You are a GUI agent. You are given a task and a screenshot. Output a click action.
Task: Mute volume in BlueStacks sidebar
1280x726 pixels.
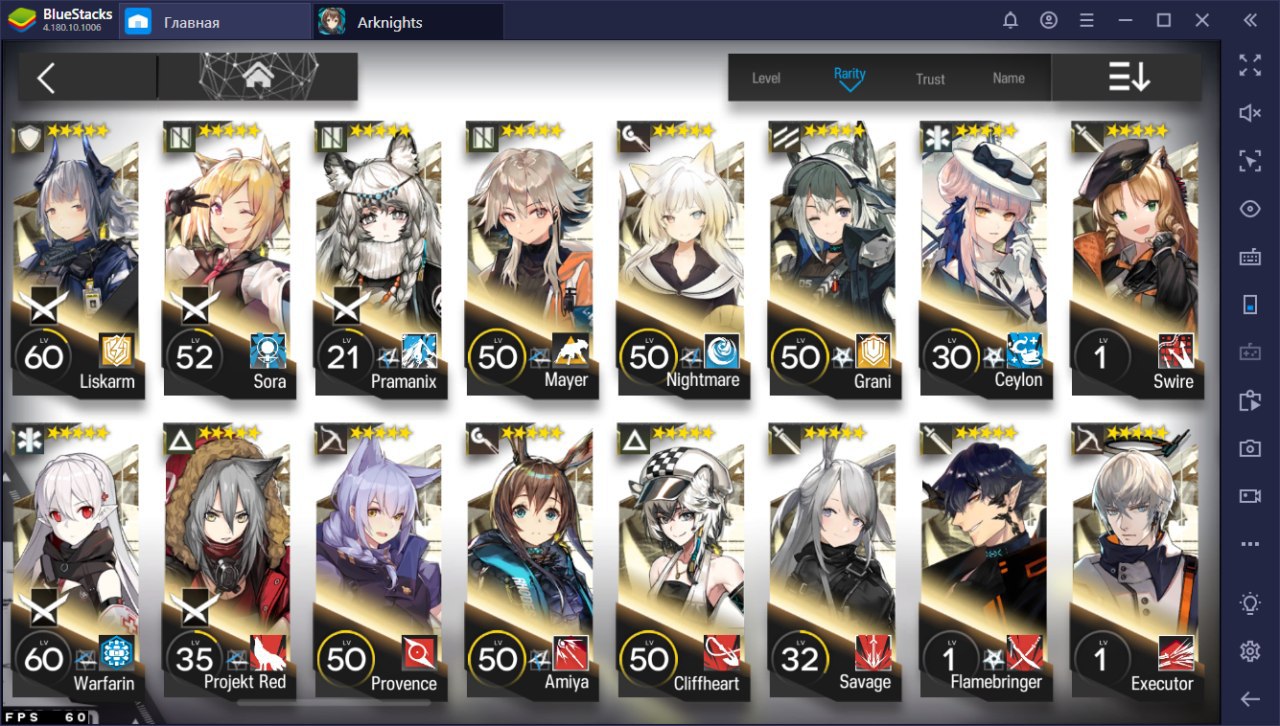click(x=1250, y=113)
